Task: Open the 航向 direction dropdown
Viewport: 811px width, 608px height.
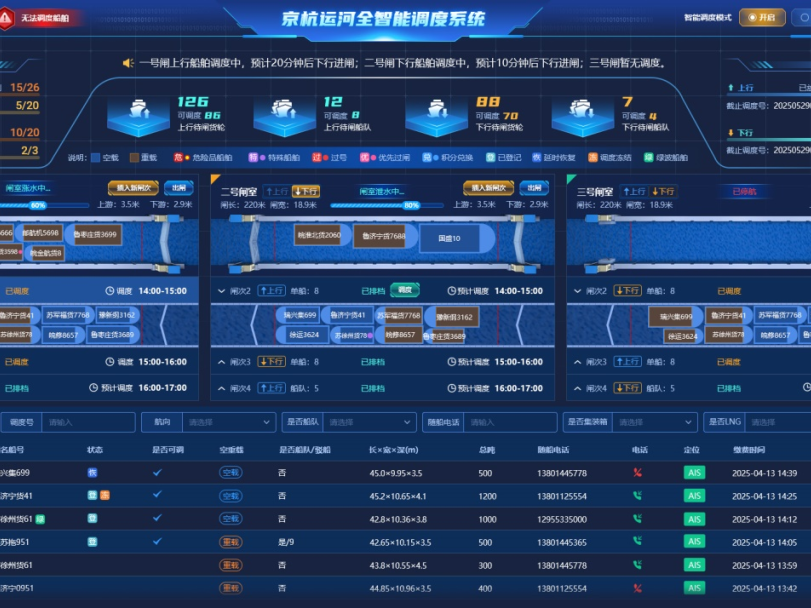Action: pos(228,423)
